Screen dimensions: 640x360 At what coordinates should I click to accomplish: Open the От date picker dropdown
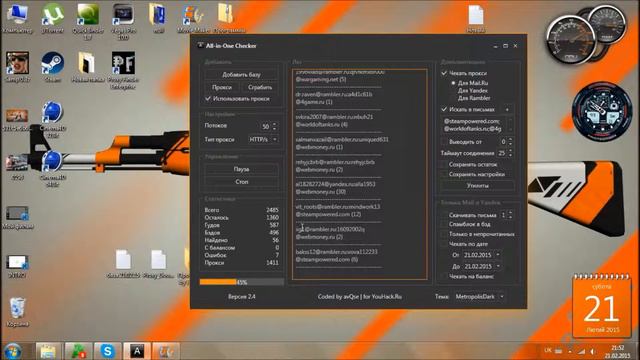pyautogui.click(x=498, y=255)
